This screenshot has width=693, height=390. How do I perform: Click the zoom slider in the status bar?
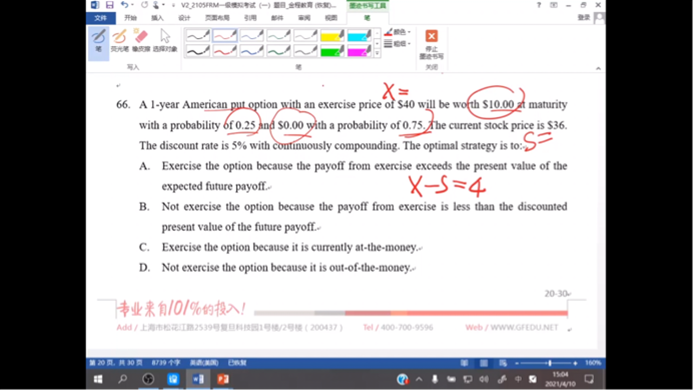pos(546,363)
